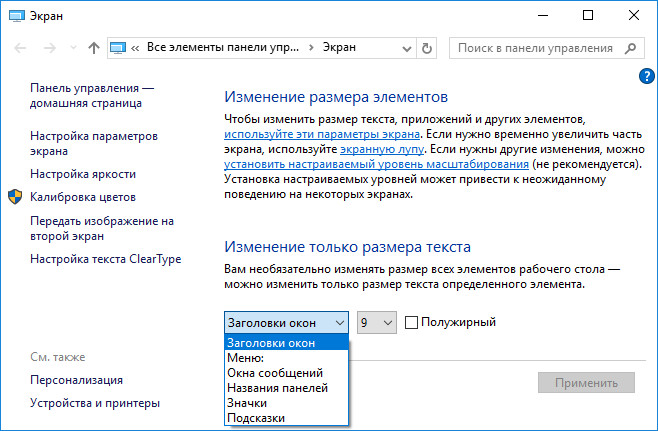Expand the address bar history dropdown

(x=406, y=48)
